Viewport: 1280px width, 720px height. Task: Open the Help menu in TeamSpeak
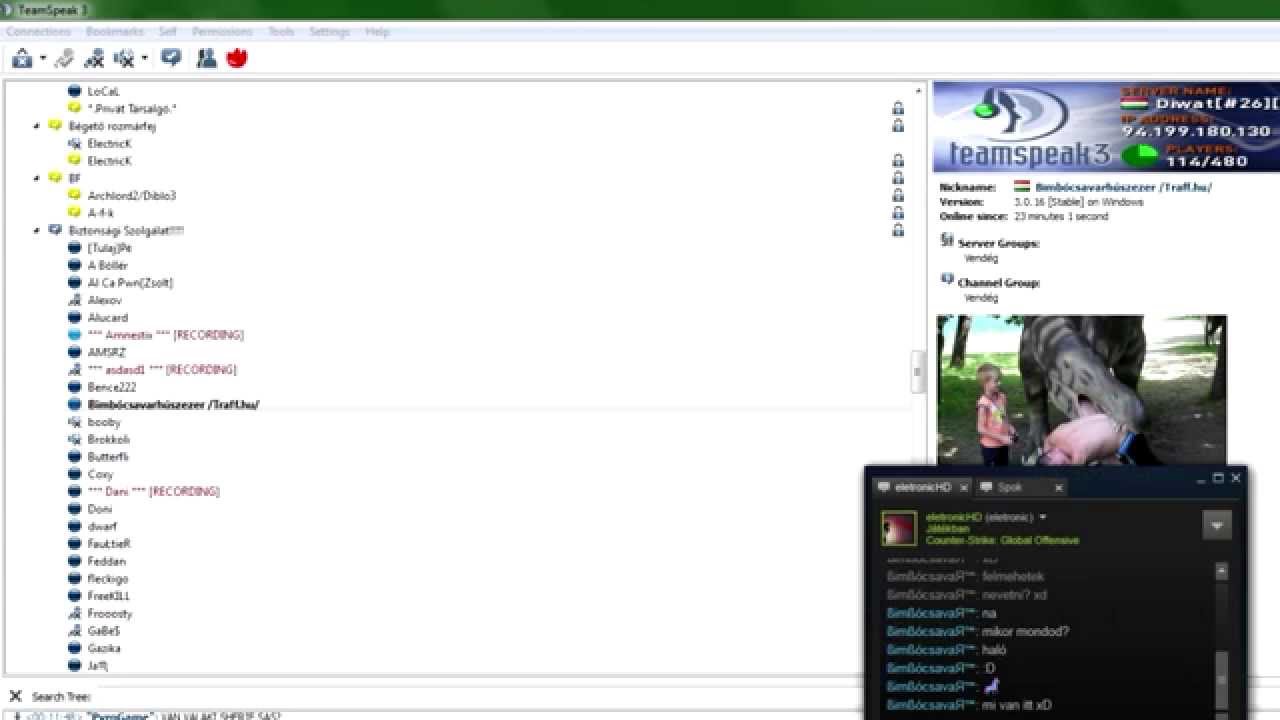(x=377, y=32)
